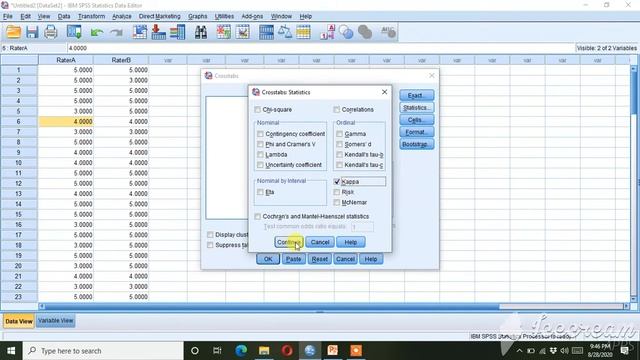
Task: Click the Bootstrap button in Crosstabs
Action: pyautogui.click(x=417, y=144)
